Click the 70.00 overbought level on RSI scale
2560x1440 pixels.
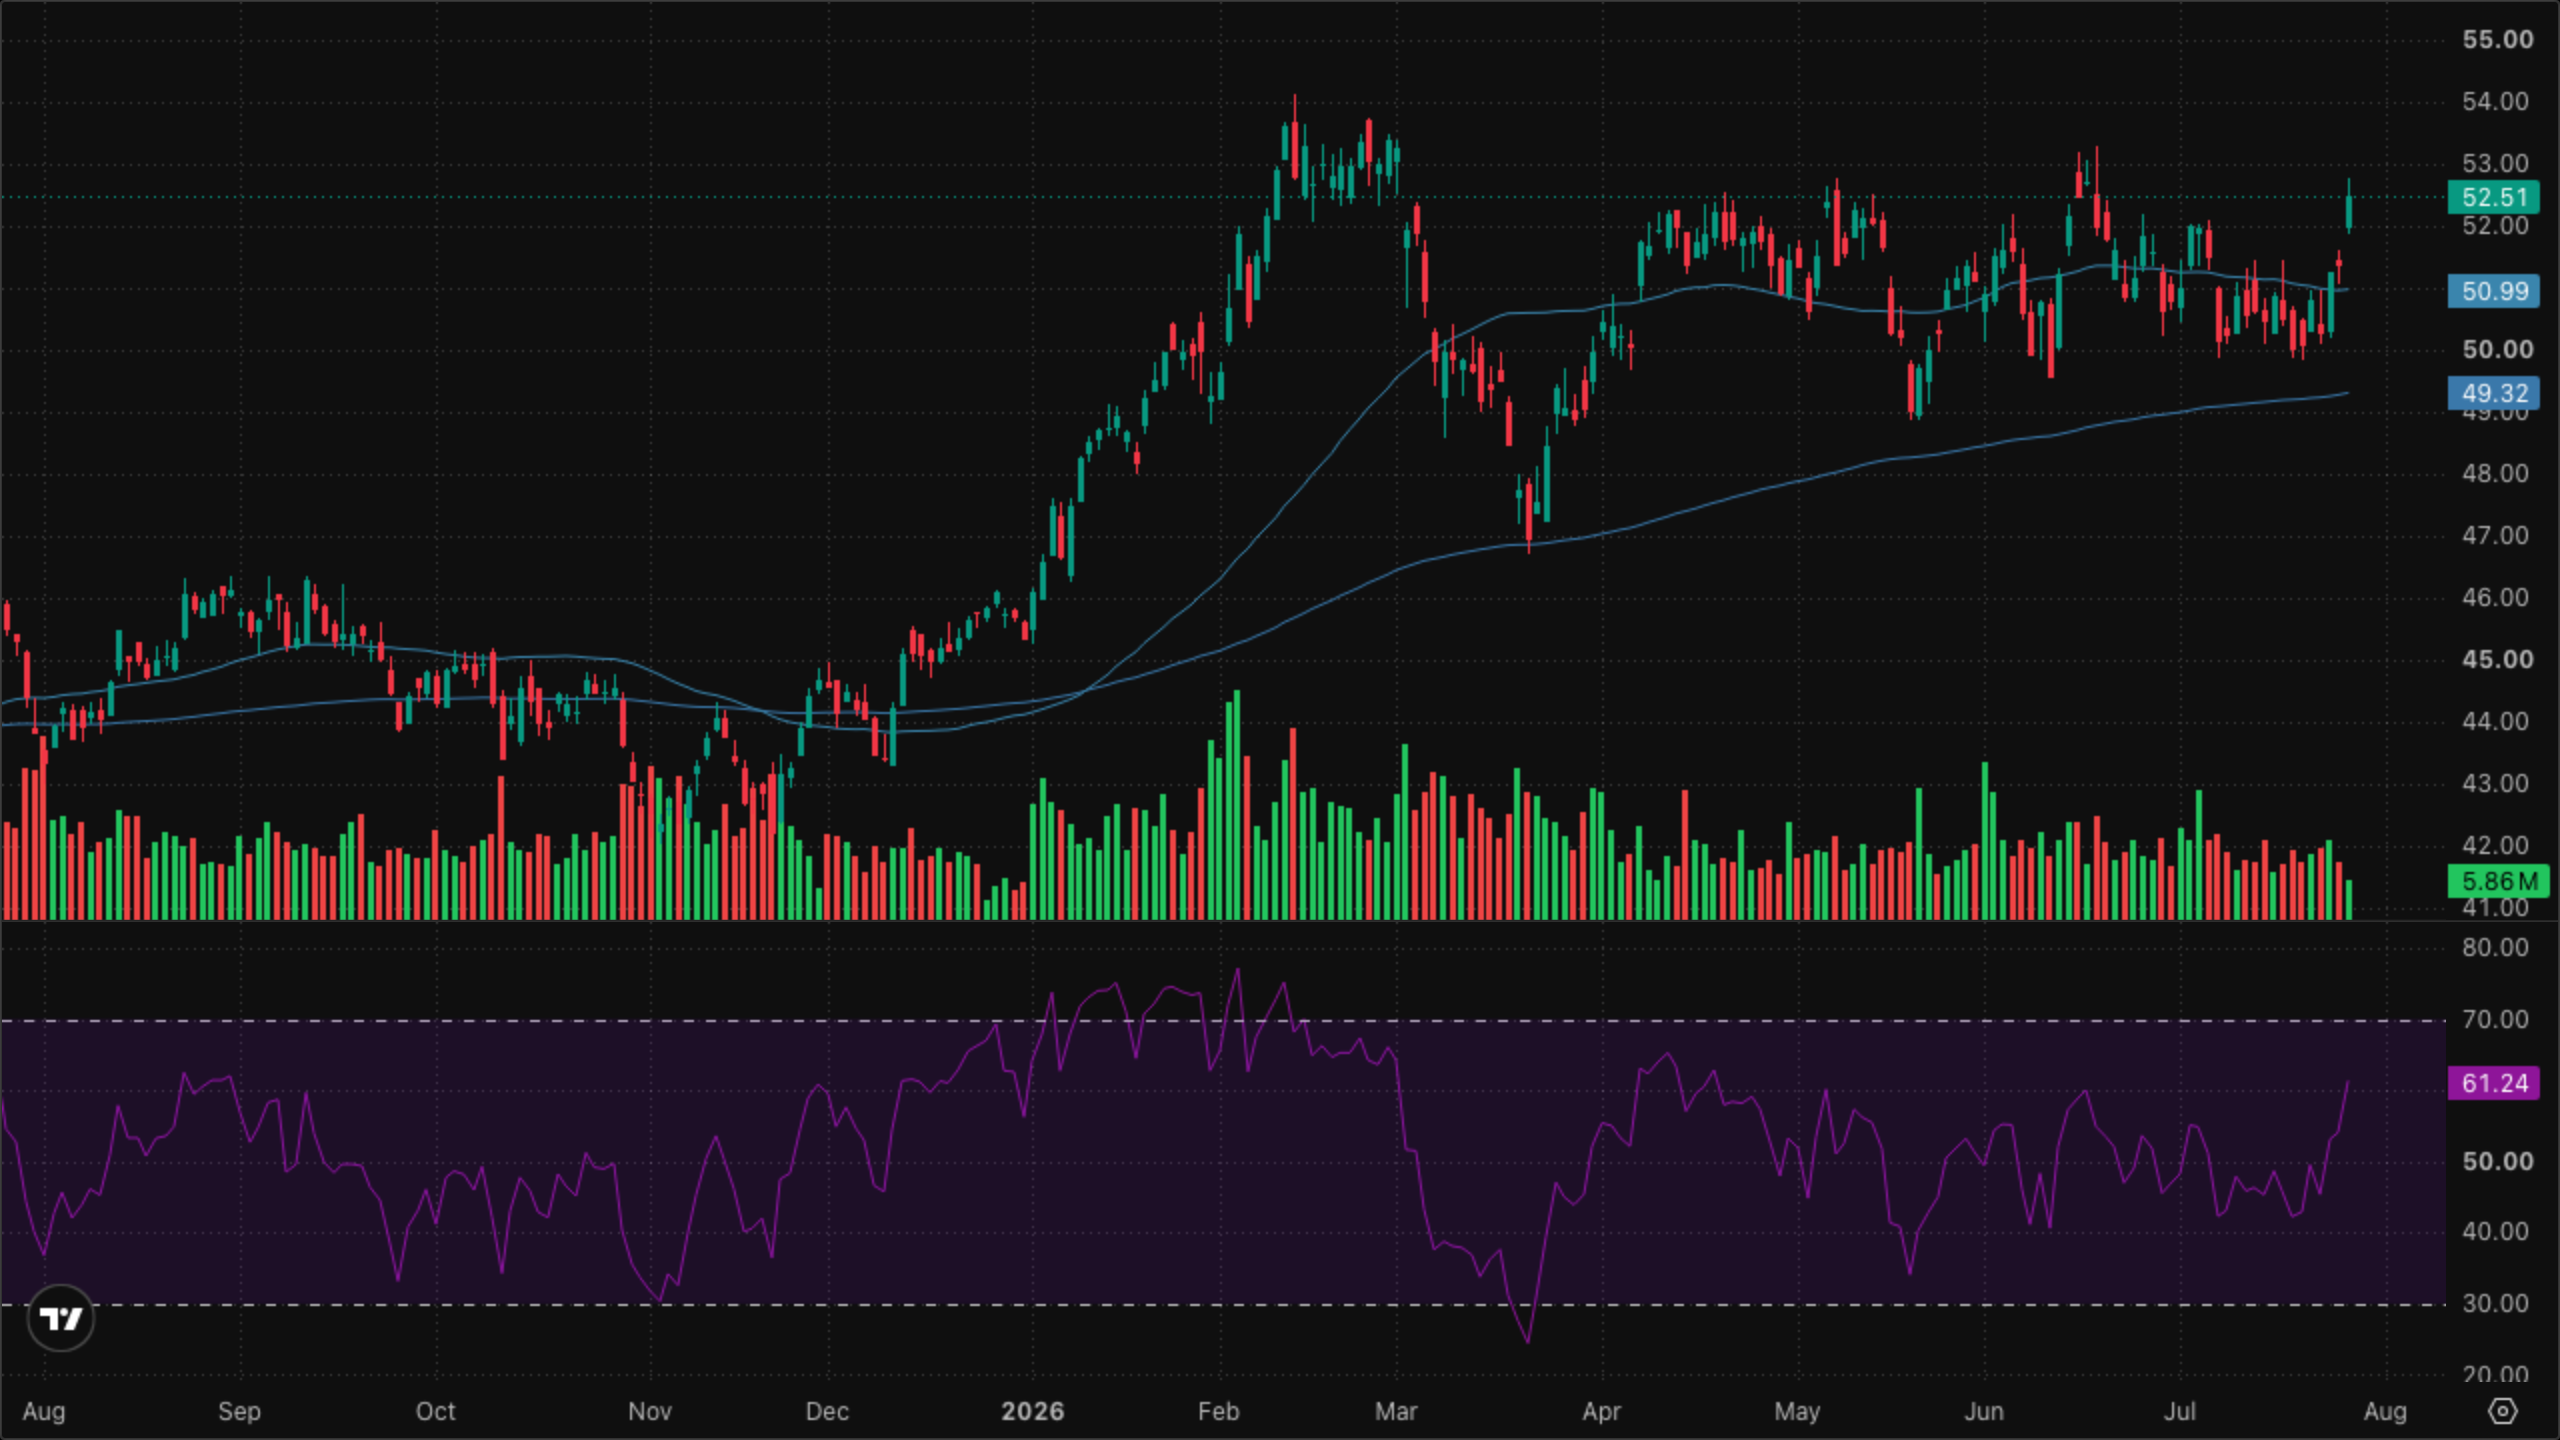point(2495,1019)
